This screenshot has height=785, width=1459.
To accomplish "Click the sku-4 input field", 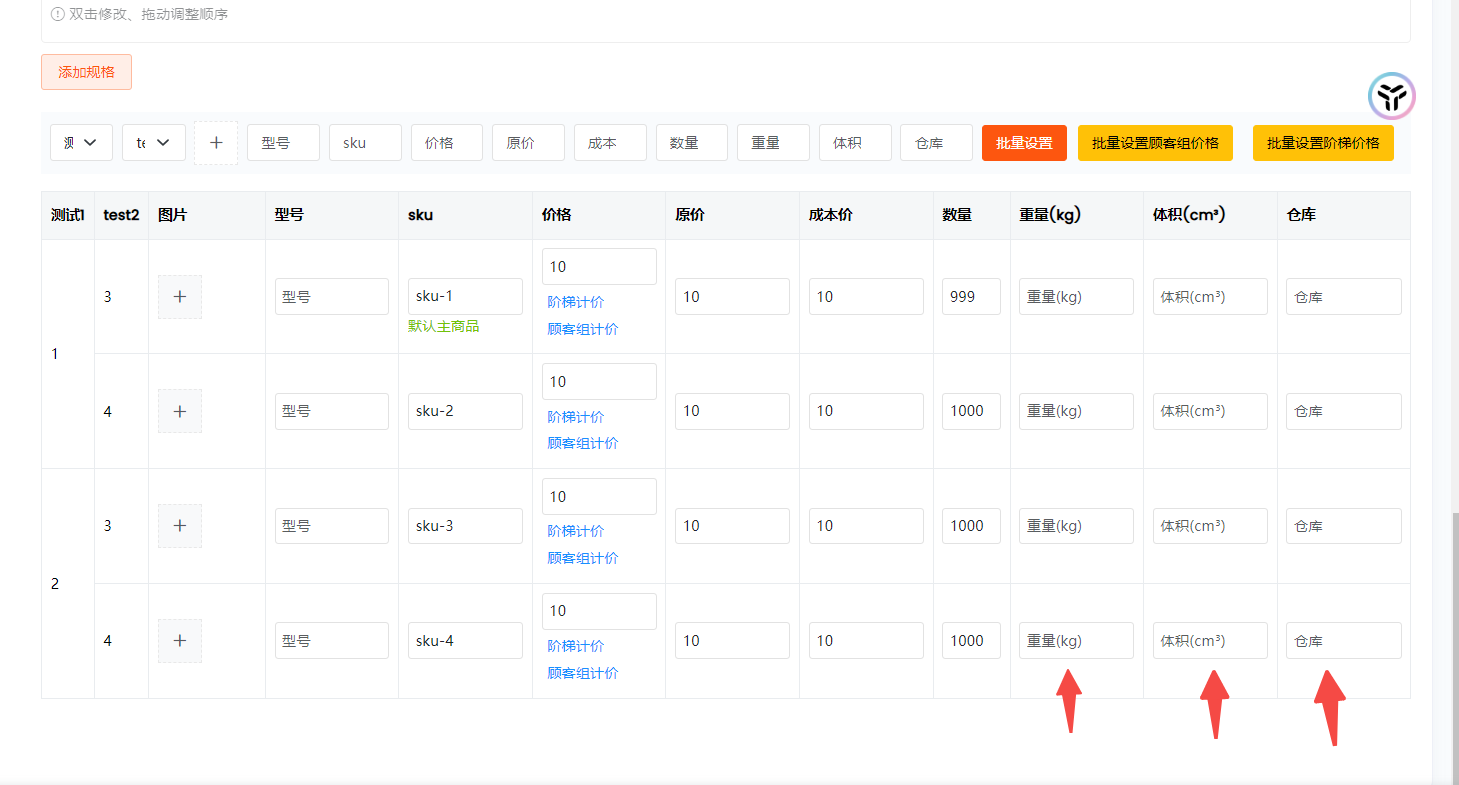I will click(465, 641).
